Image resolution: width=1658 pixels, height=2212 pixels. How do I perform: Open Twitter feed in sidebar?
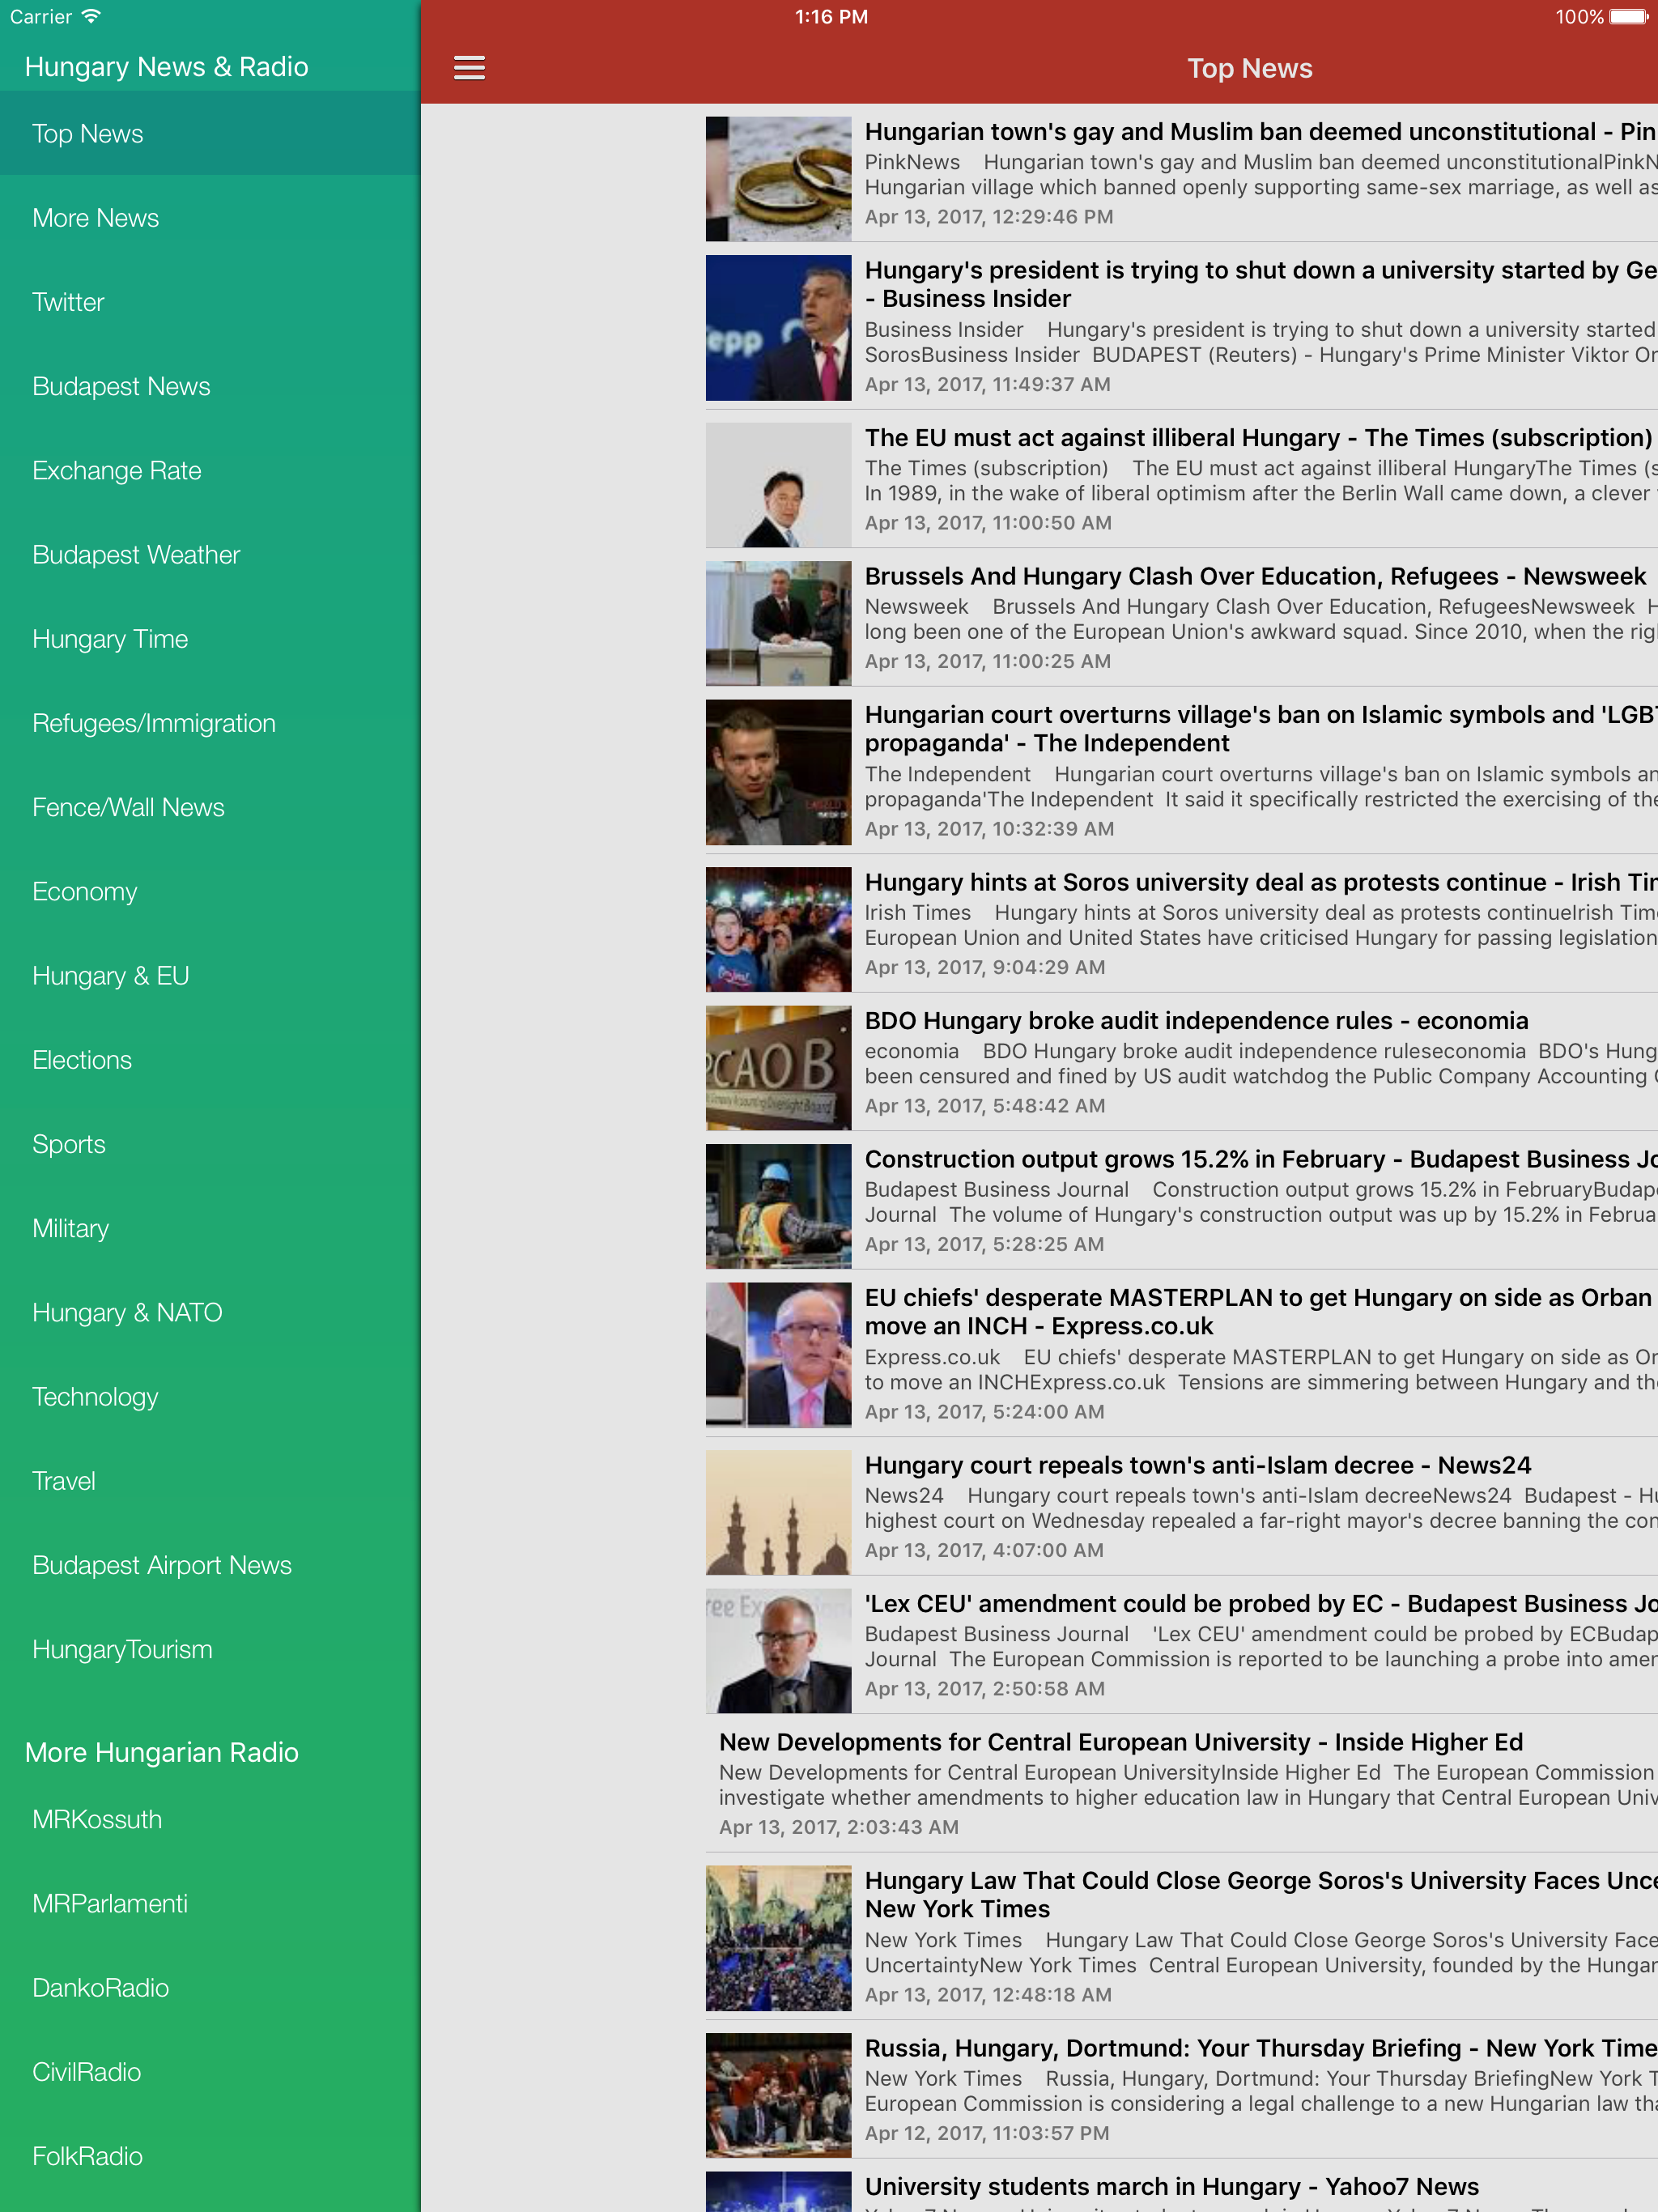(210, 302)
